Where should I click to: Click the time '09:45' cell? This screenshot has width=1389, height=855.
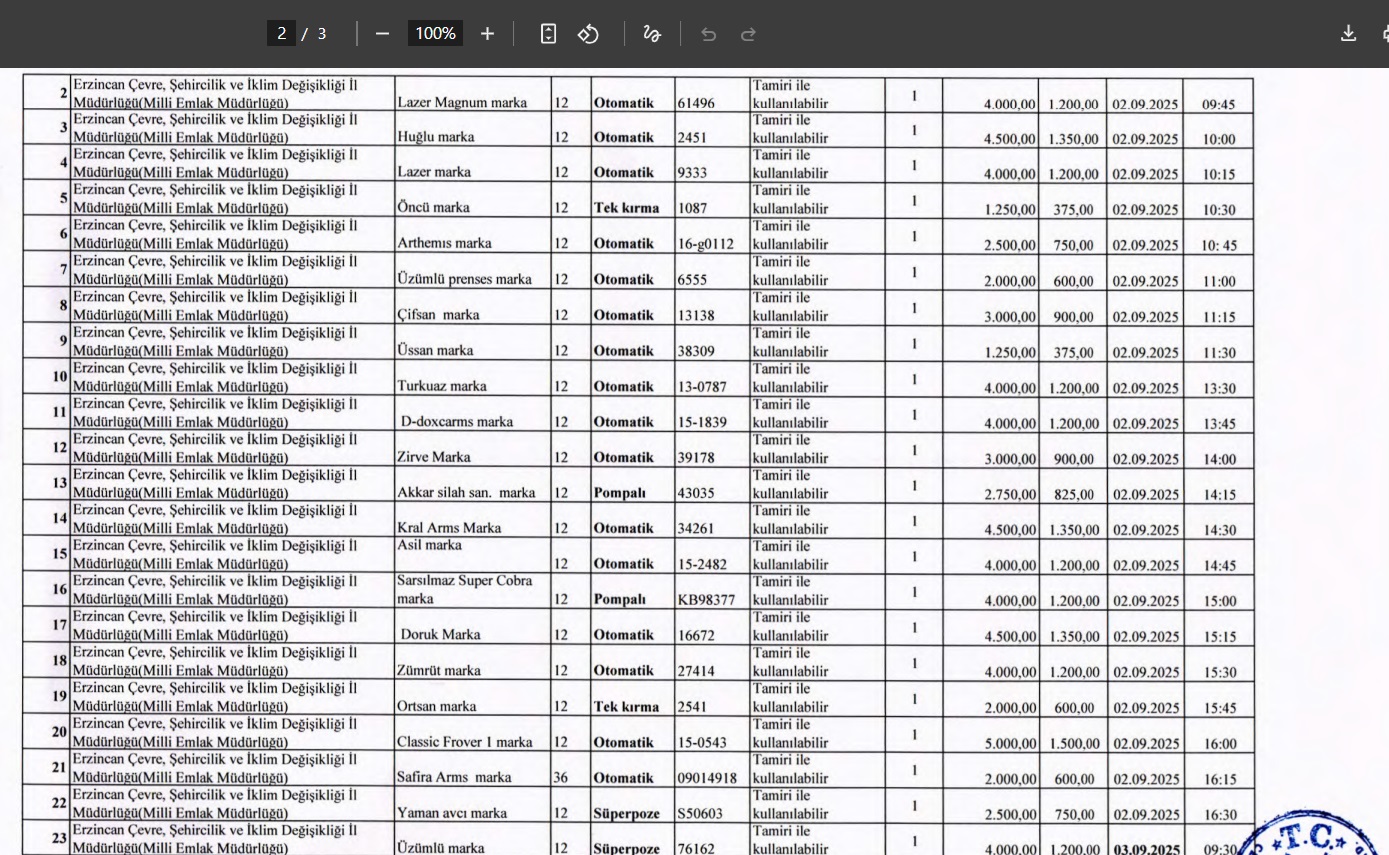pyautogui.click(x=1219, y=104)
